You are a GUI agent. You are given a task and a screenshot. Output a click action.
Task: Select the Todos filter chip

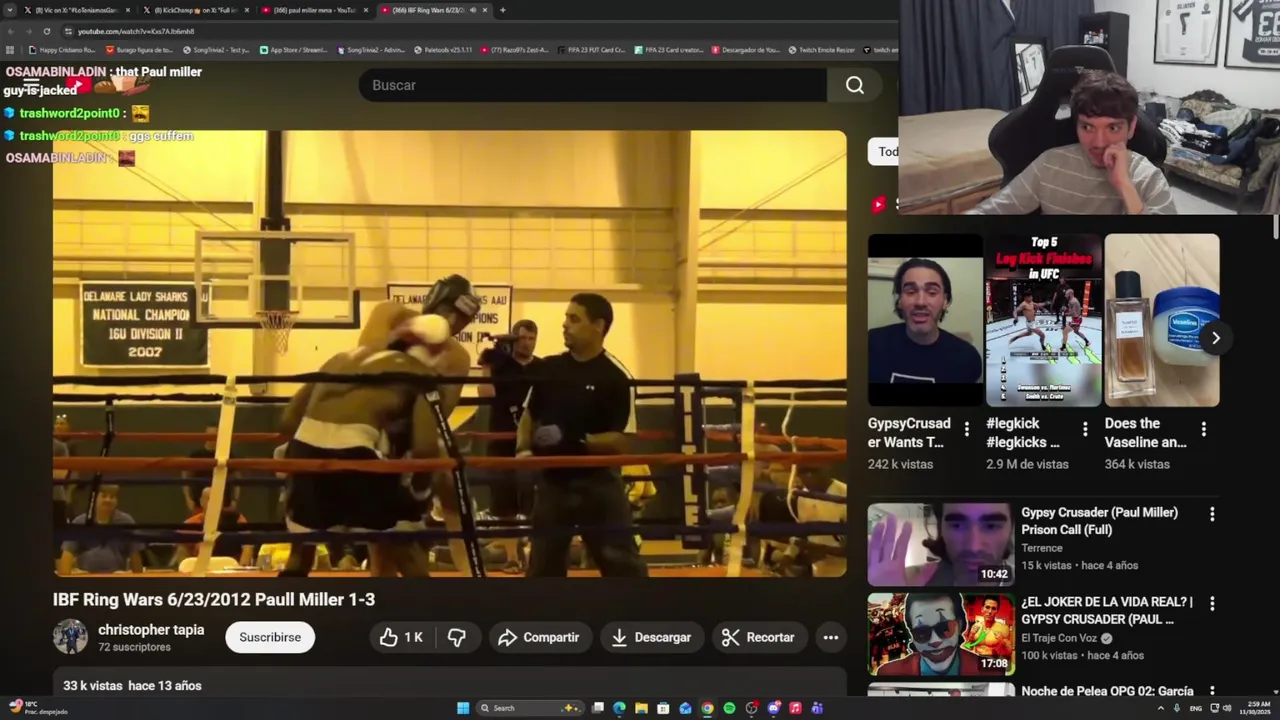click(886, 152)
